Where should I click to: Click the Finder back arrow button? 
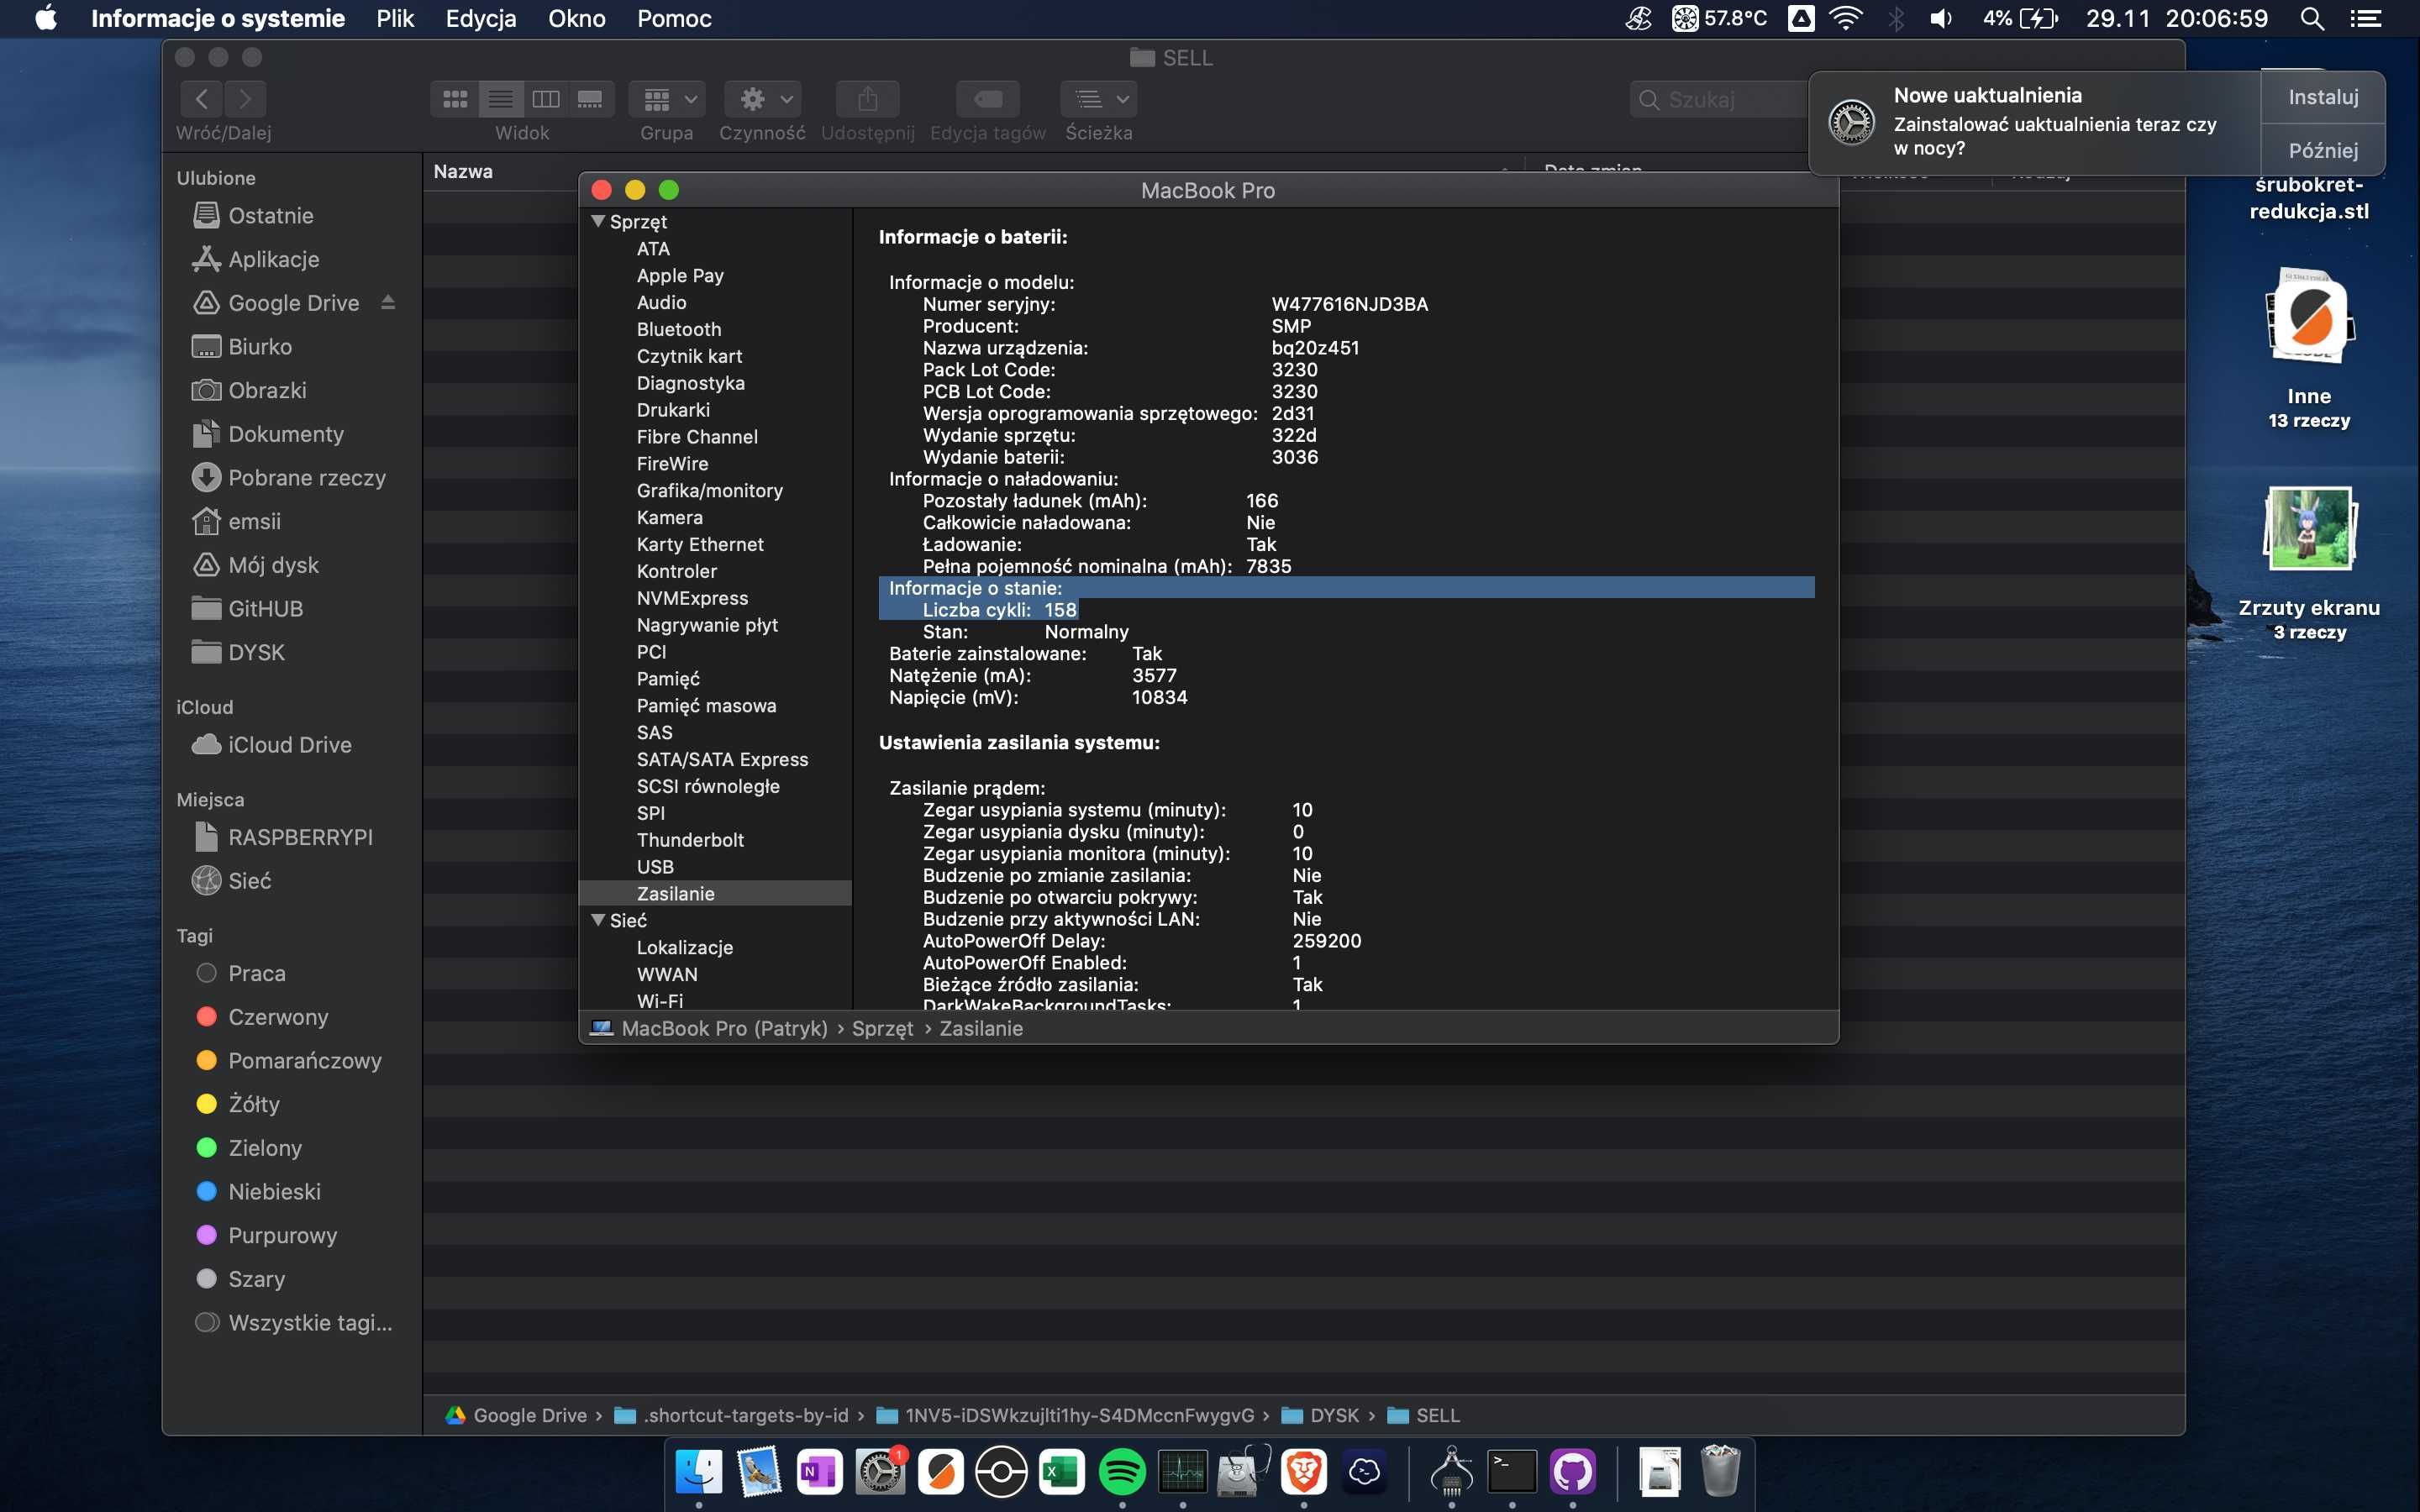pos(202,99)
